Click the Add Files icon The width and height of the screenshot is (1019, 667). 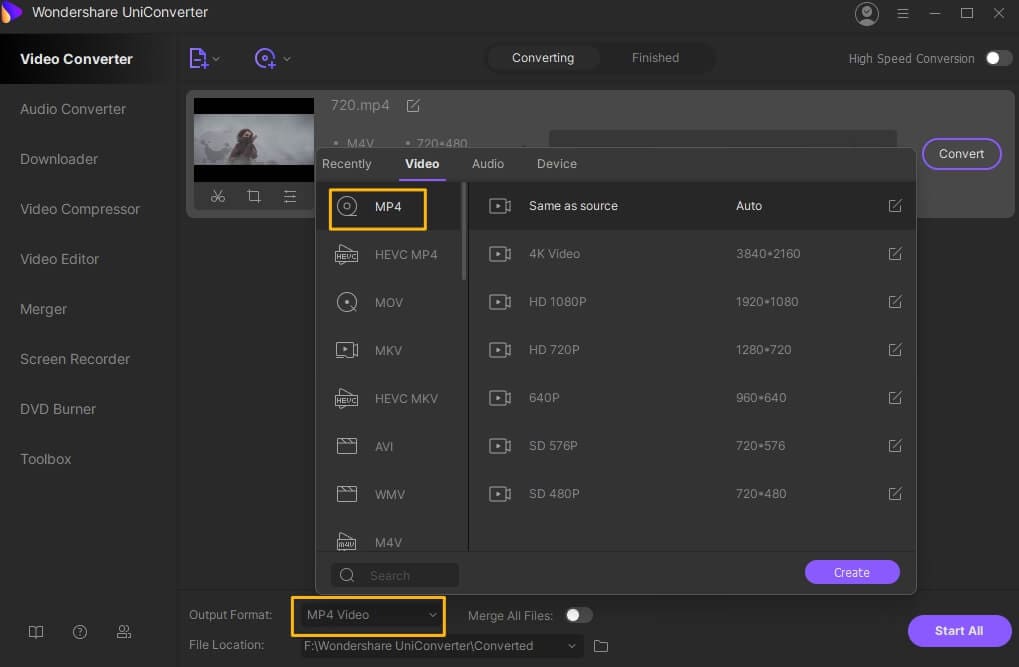click(198, 59)
